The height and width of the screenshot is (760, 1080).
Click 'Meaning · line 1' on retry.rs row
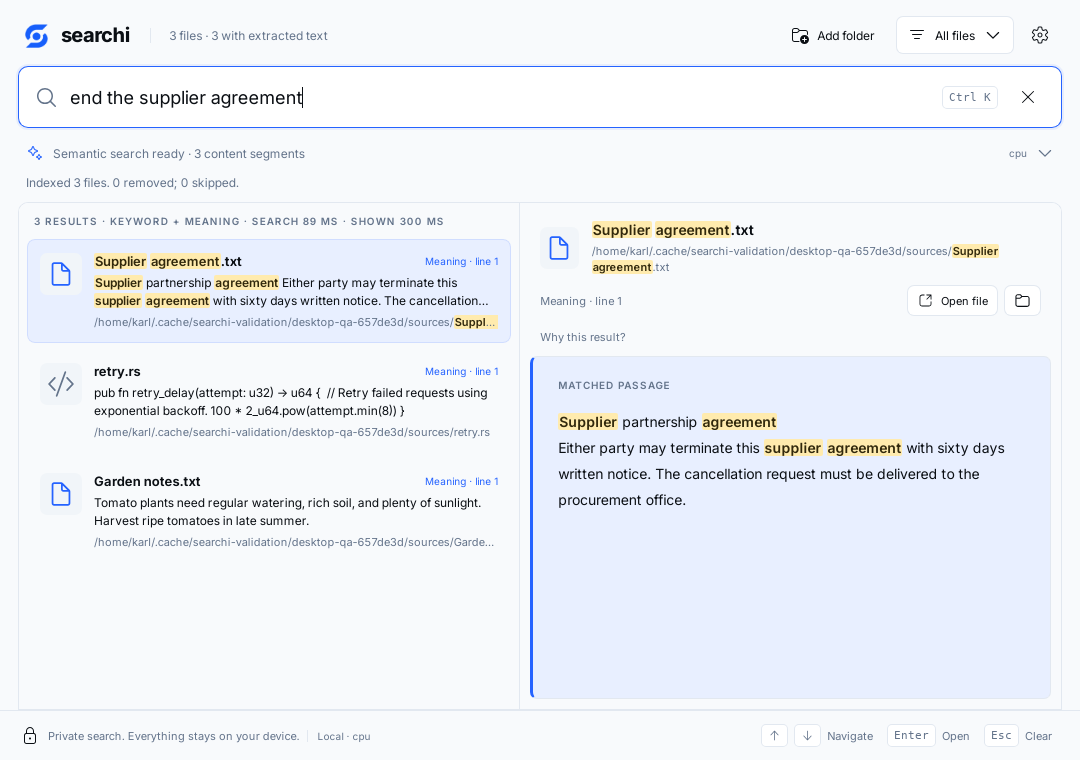point(461,371)
